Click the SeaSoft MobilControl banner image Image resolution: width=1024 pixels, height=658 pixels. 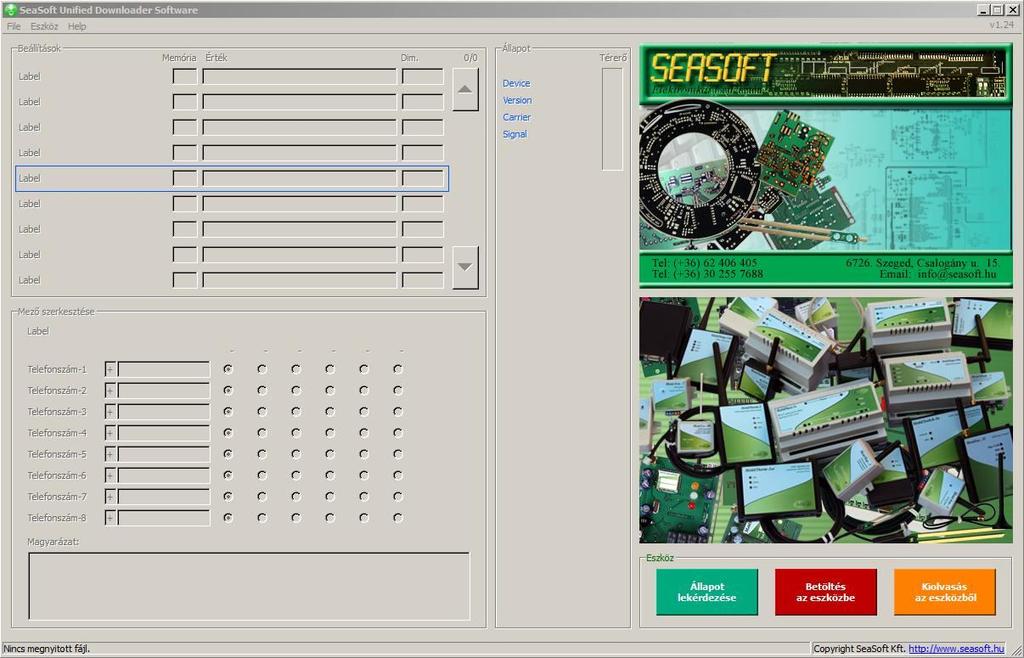tap(825, 165)
